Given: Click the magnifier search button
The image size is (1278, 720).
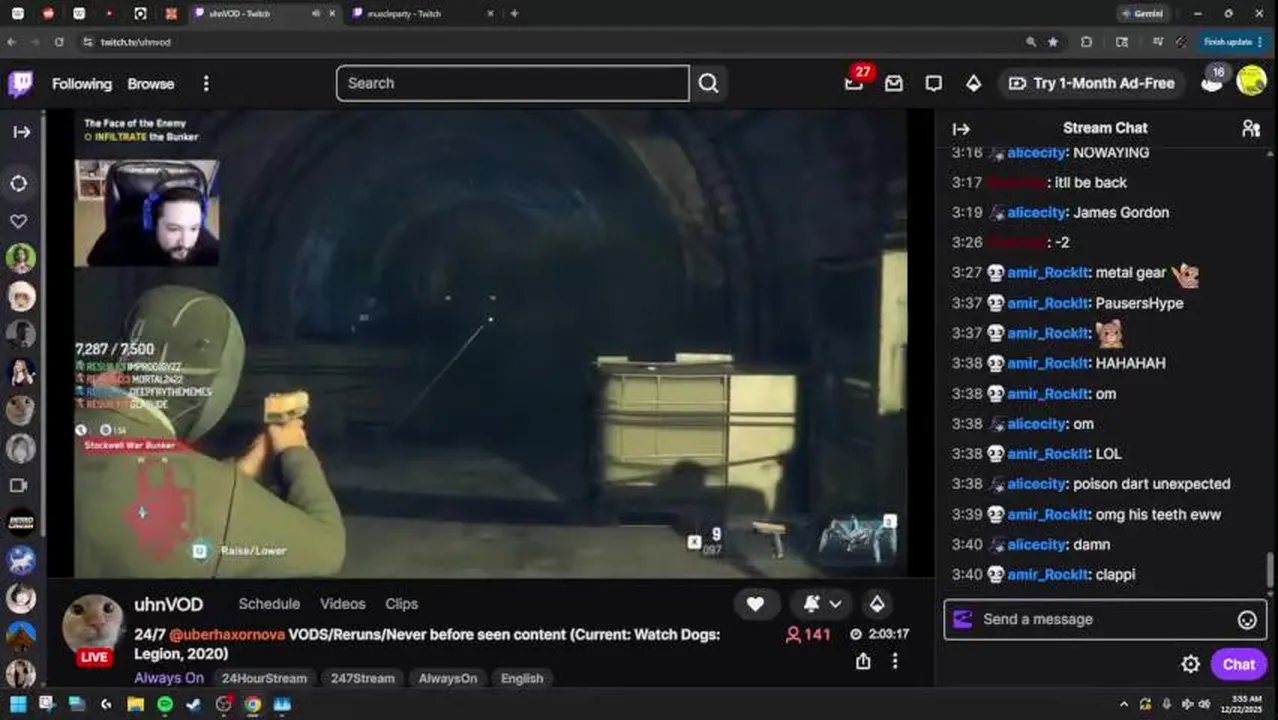Looking at the screenshot, I should tap(708, 83).
